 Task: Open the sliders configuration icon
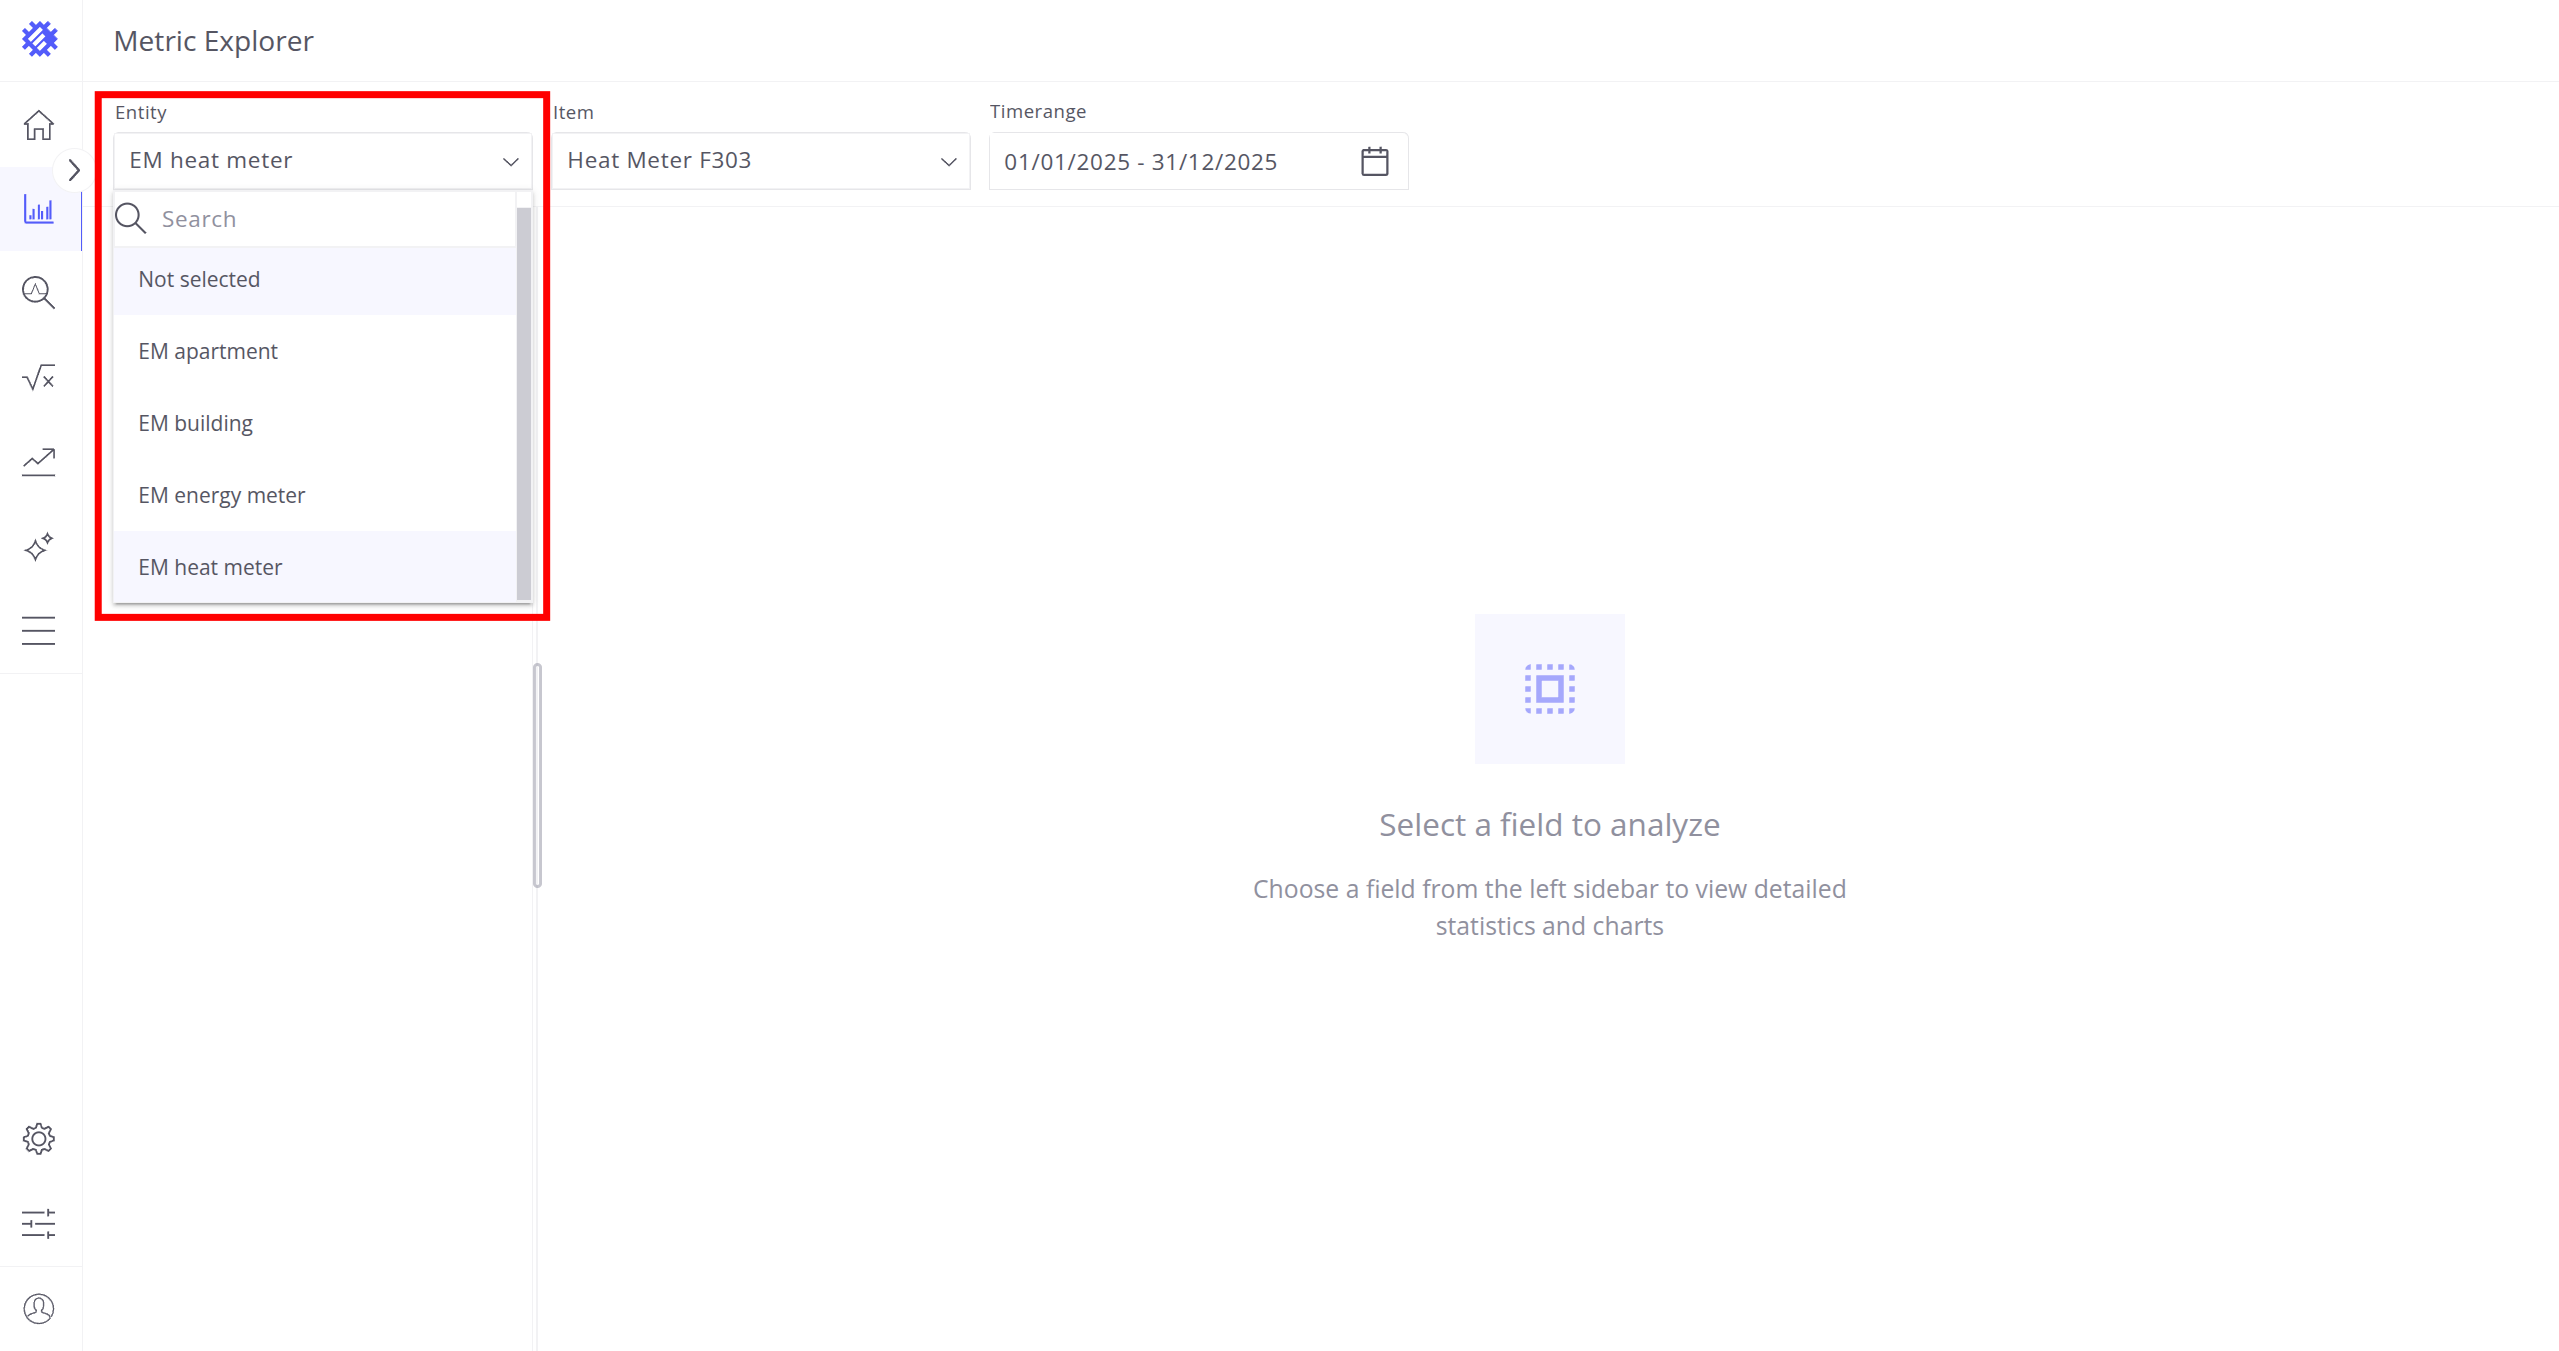pos(39,1223)
